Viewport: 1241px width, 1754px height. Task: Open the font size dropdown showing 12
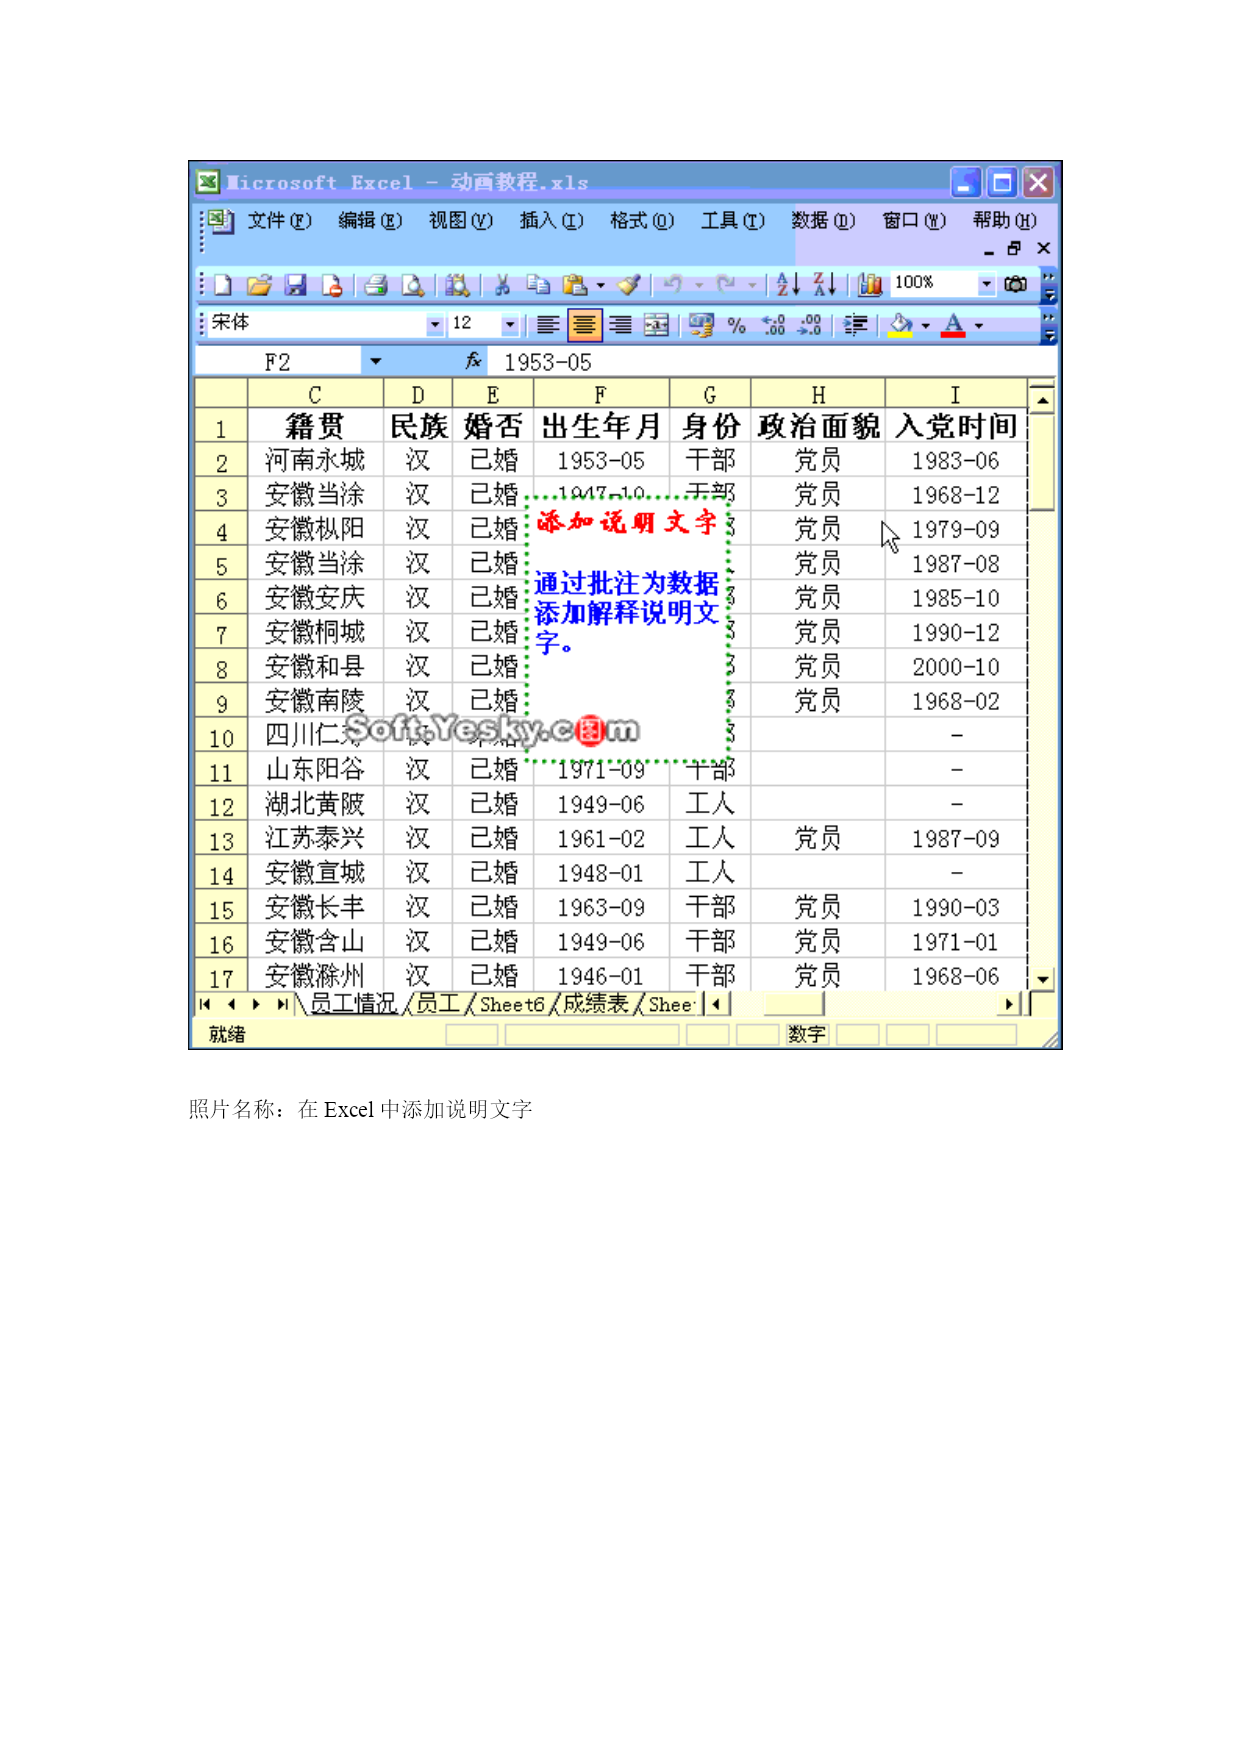pos(510,324)
